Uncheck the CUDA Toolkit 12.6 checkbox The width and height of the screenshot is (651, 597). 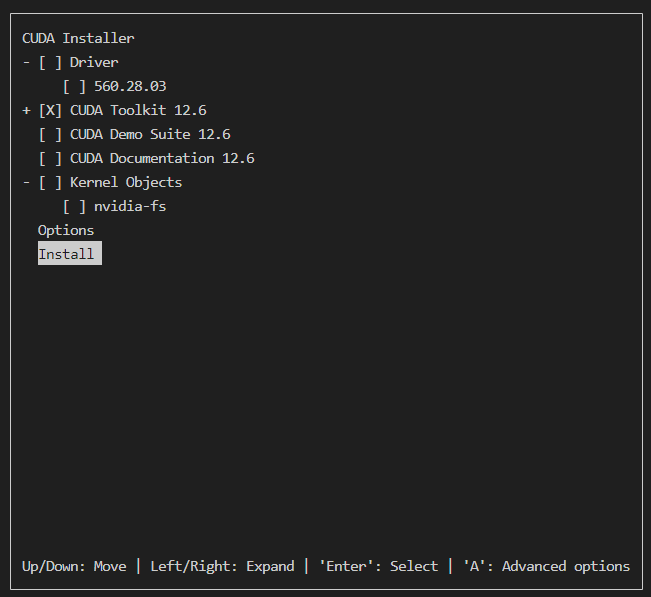50,111
